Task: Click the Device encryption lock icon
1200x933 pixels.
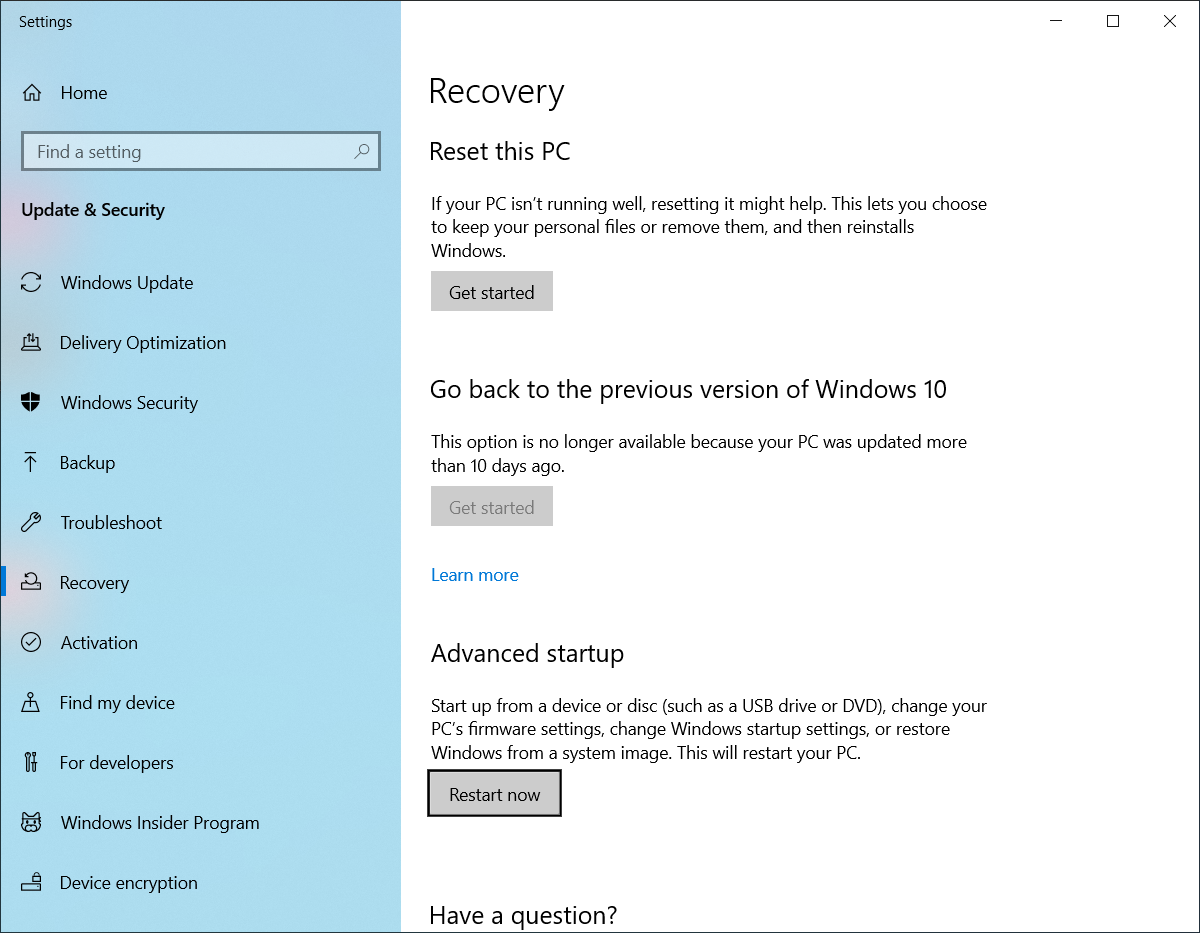Action: [x=32, y=883]
